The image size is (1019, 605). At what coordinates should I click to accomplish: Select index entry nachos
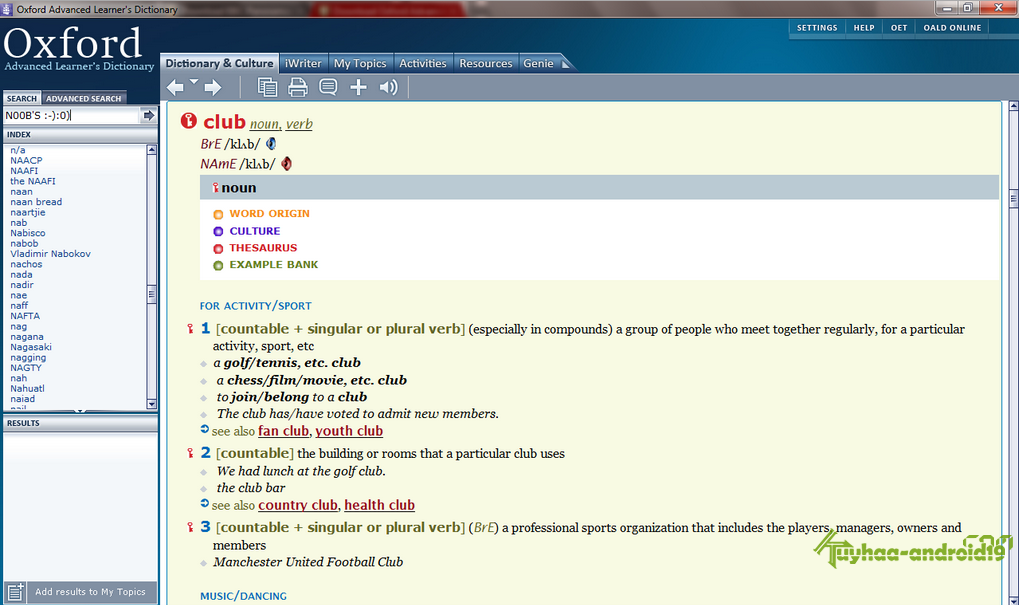pos(26,264)
